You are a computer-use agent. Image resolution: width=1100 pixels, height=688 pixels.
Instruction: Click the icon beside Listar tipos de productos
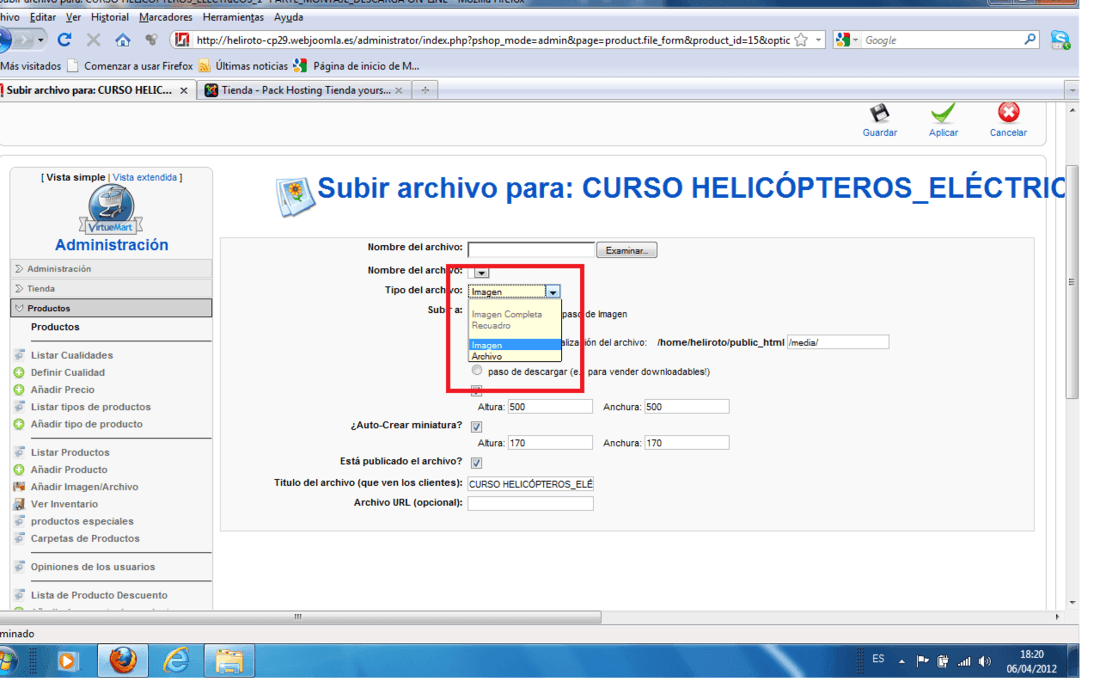pos(20,407)
